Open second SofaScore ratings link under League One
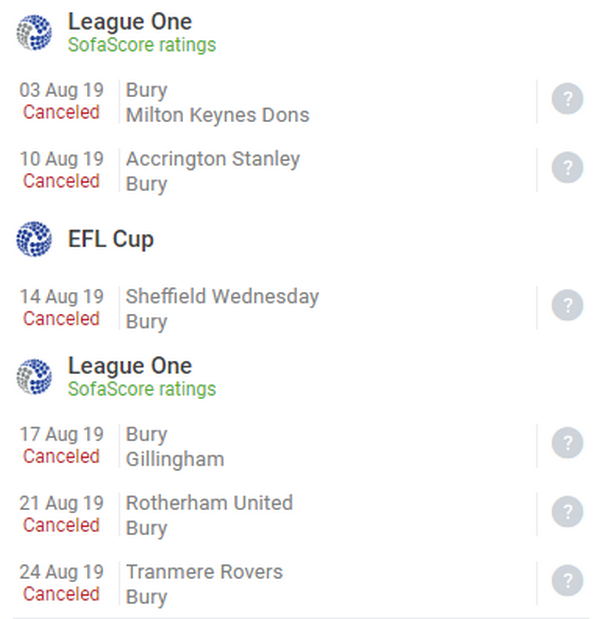The image size is (600, 619). [141, 389]
